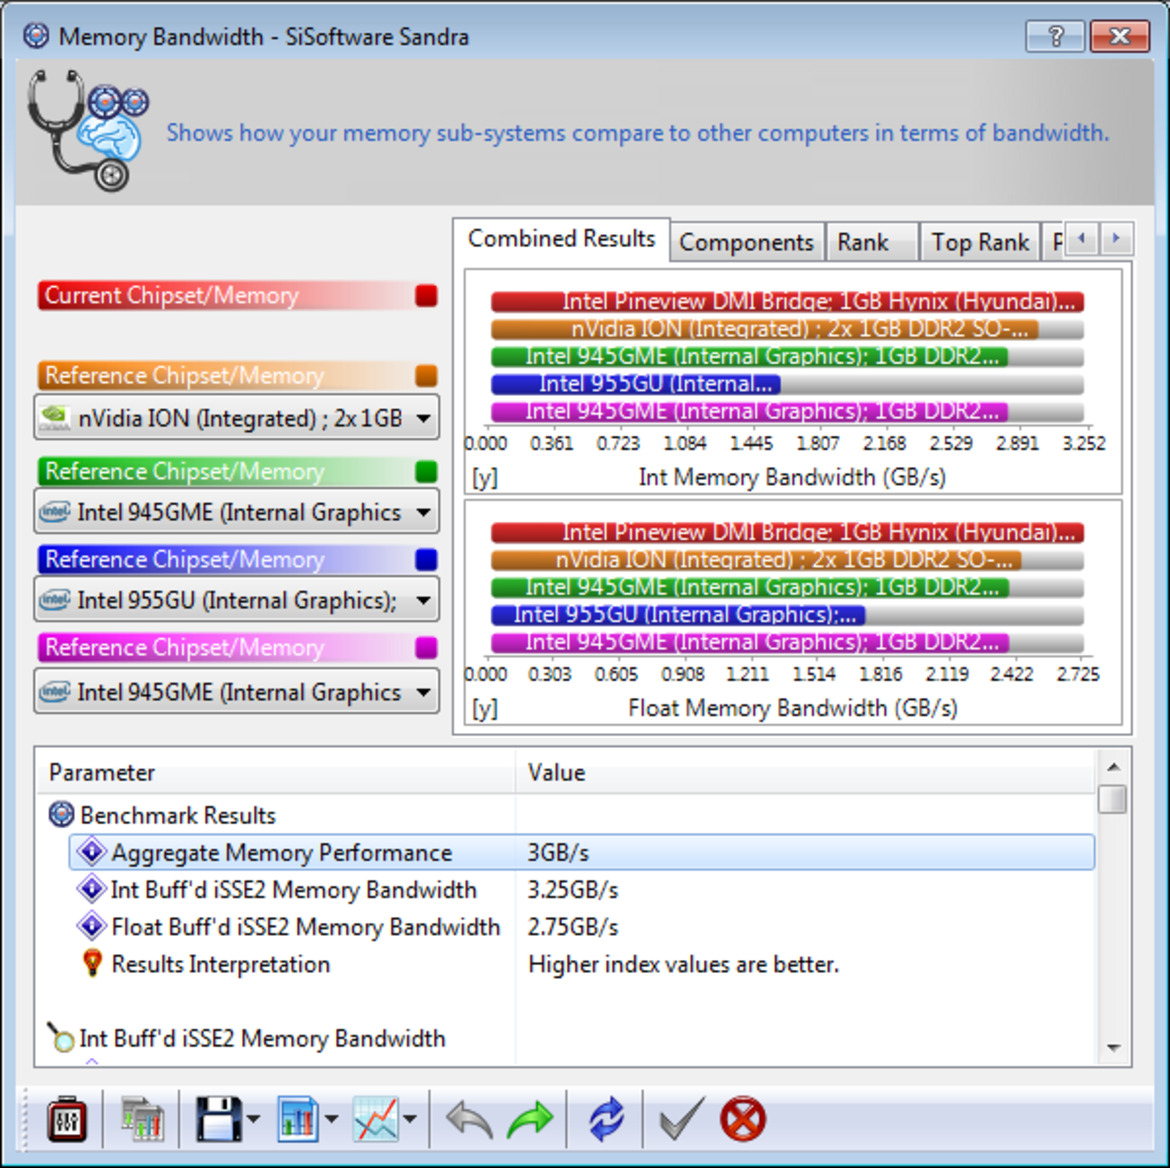This screenshot has height=1168, width=1170.
Task: Select Int Buff'd iSSE2 Memory Bandwidth 3.25GB/s row
Action: point(582,889)
